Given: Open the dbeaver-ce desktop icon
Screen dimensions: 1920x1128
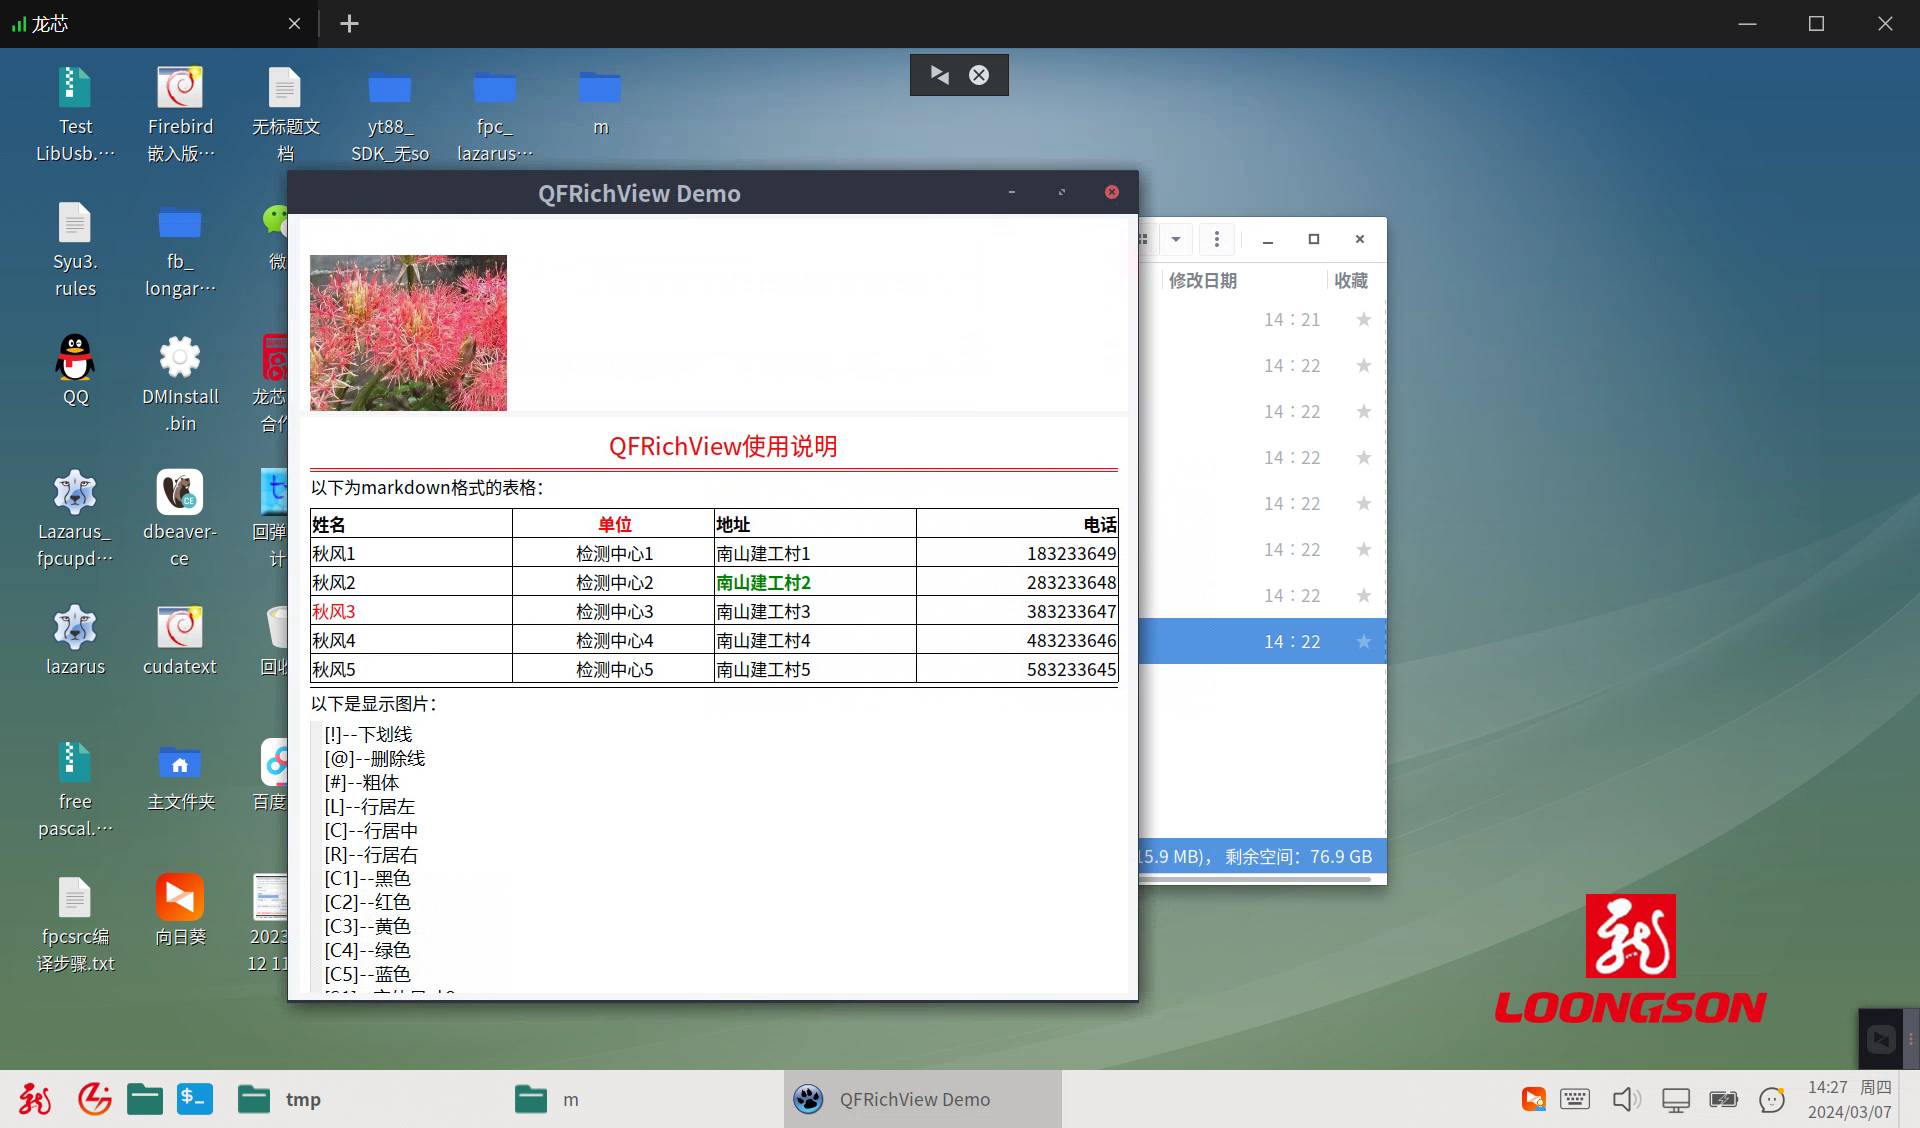Looking at the screenshot, I should [179, 492].
